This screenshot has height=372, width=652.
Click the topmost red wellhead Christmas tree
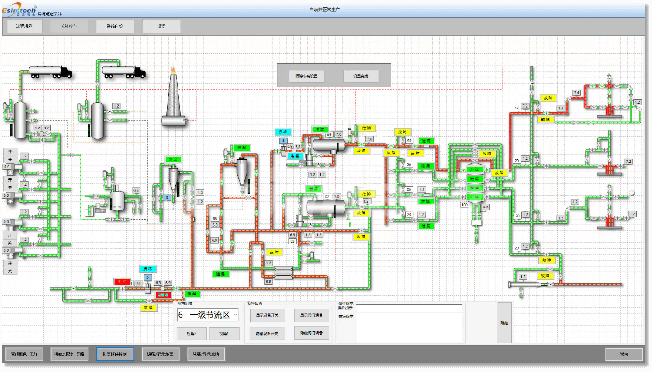pyautogui.click(x=609, y=100)
